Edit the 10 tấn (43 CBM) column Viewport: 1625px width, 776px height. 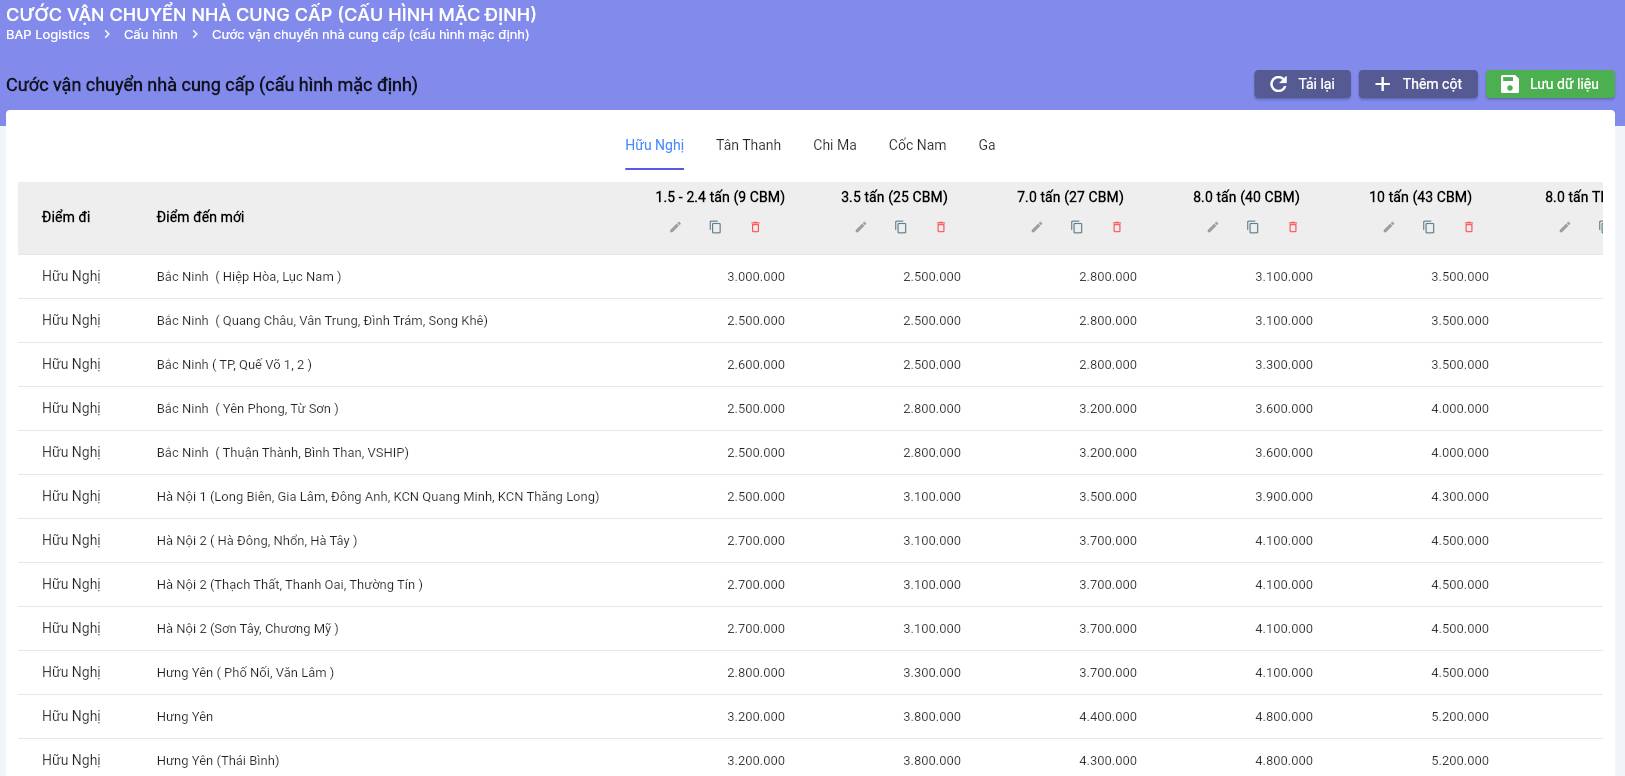(x=1389, y=227)
